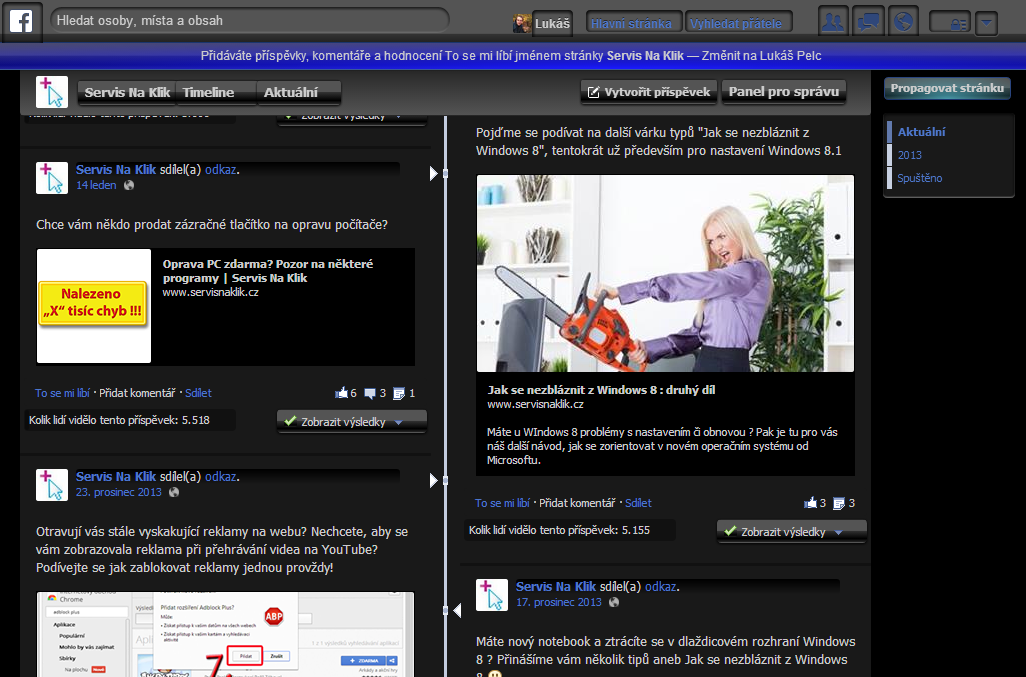
Task: Click timeline arrow marker beside 17. prosinec post
Action: [x=457, y=610]
